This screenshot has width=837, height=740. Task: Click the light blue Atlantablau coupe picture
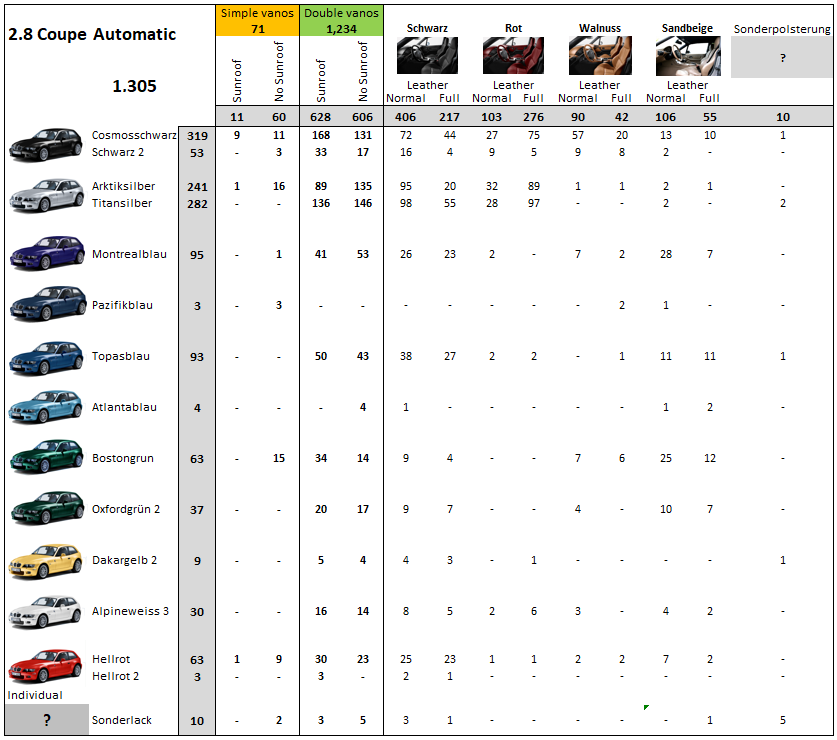click(46, 407)
